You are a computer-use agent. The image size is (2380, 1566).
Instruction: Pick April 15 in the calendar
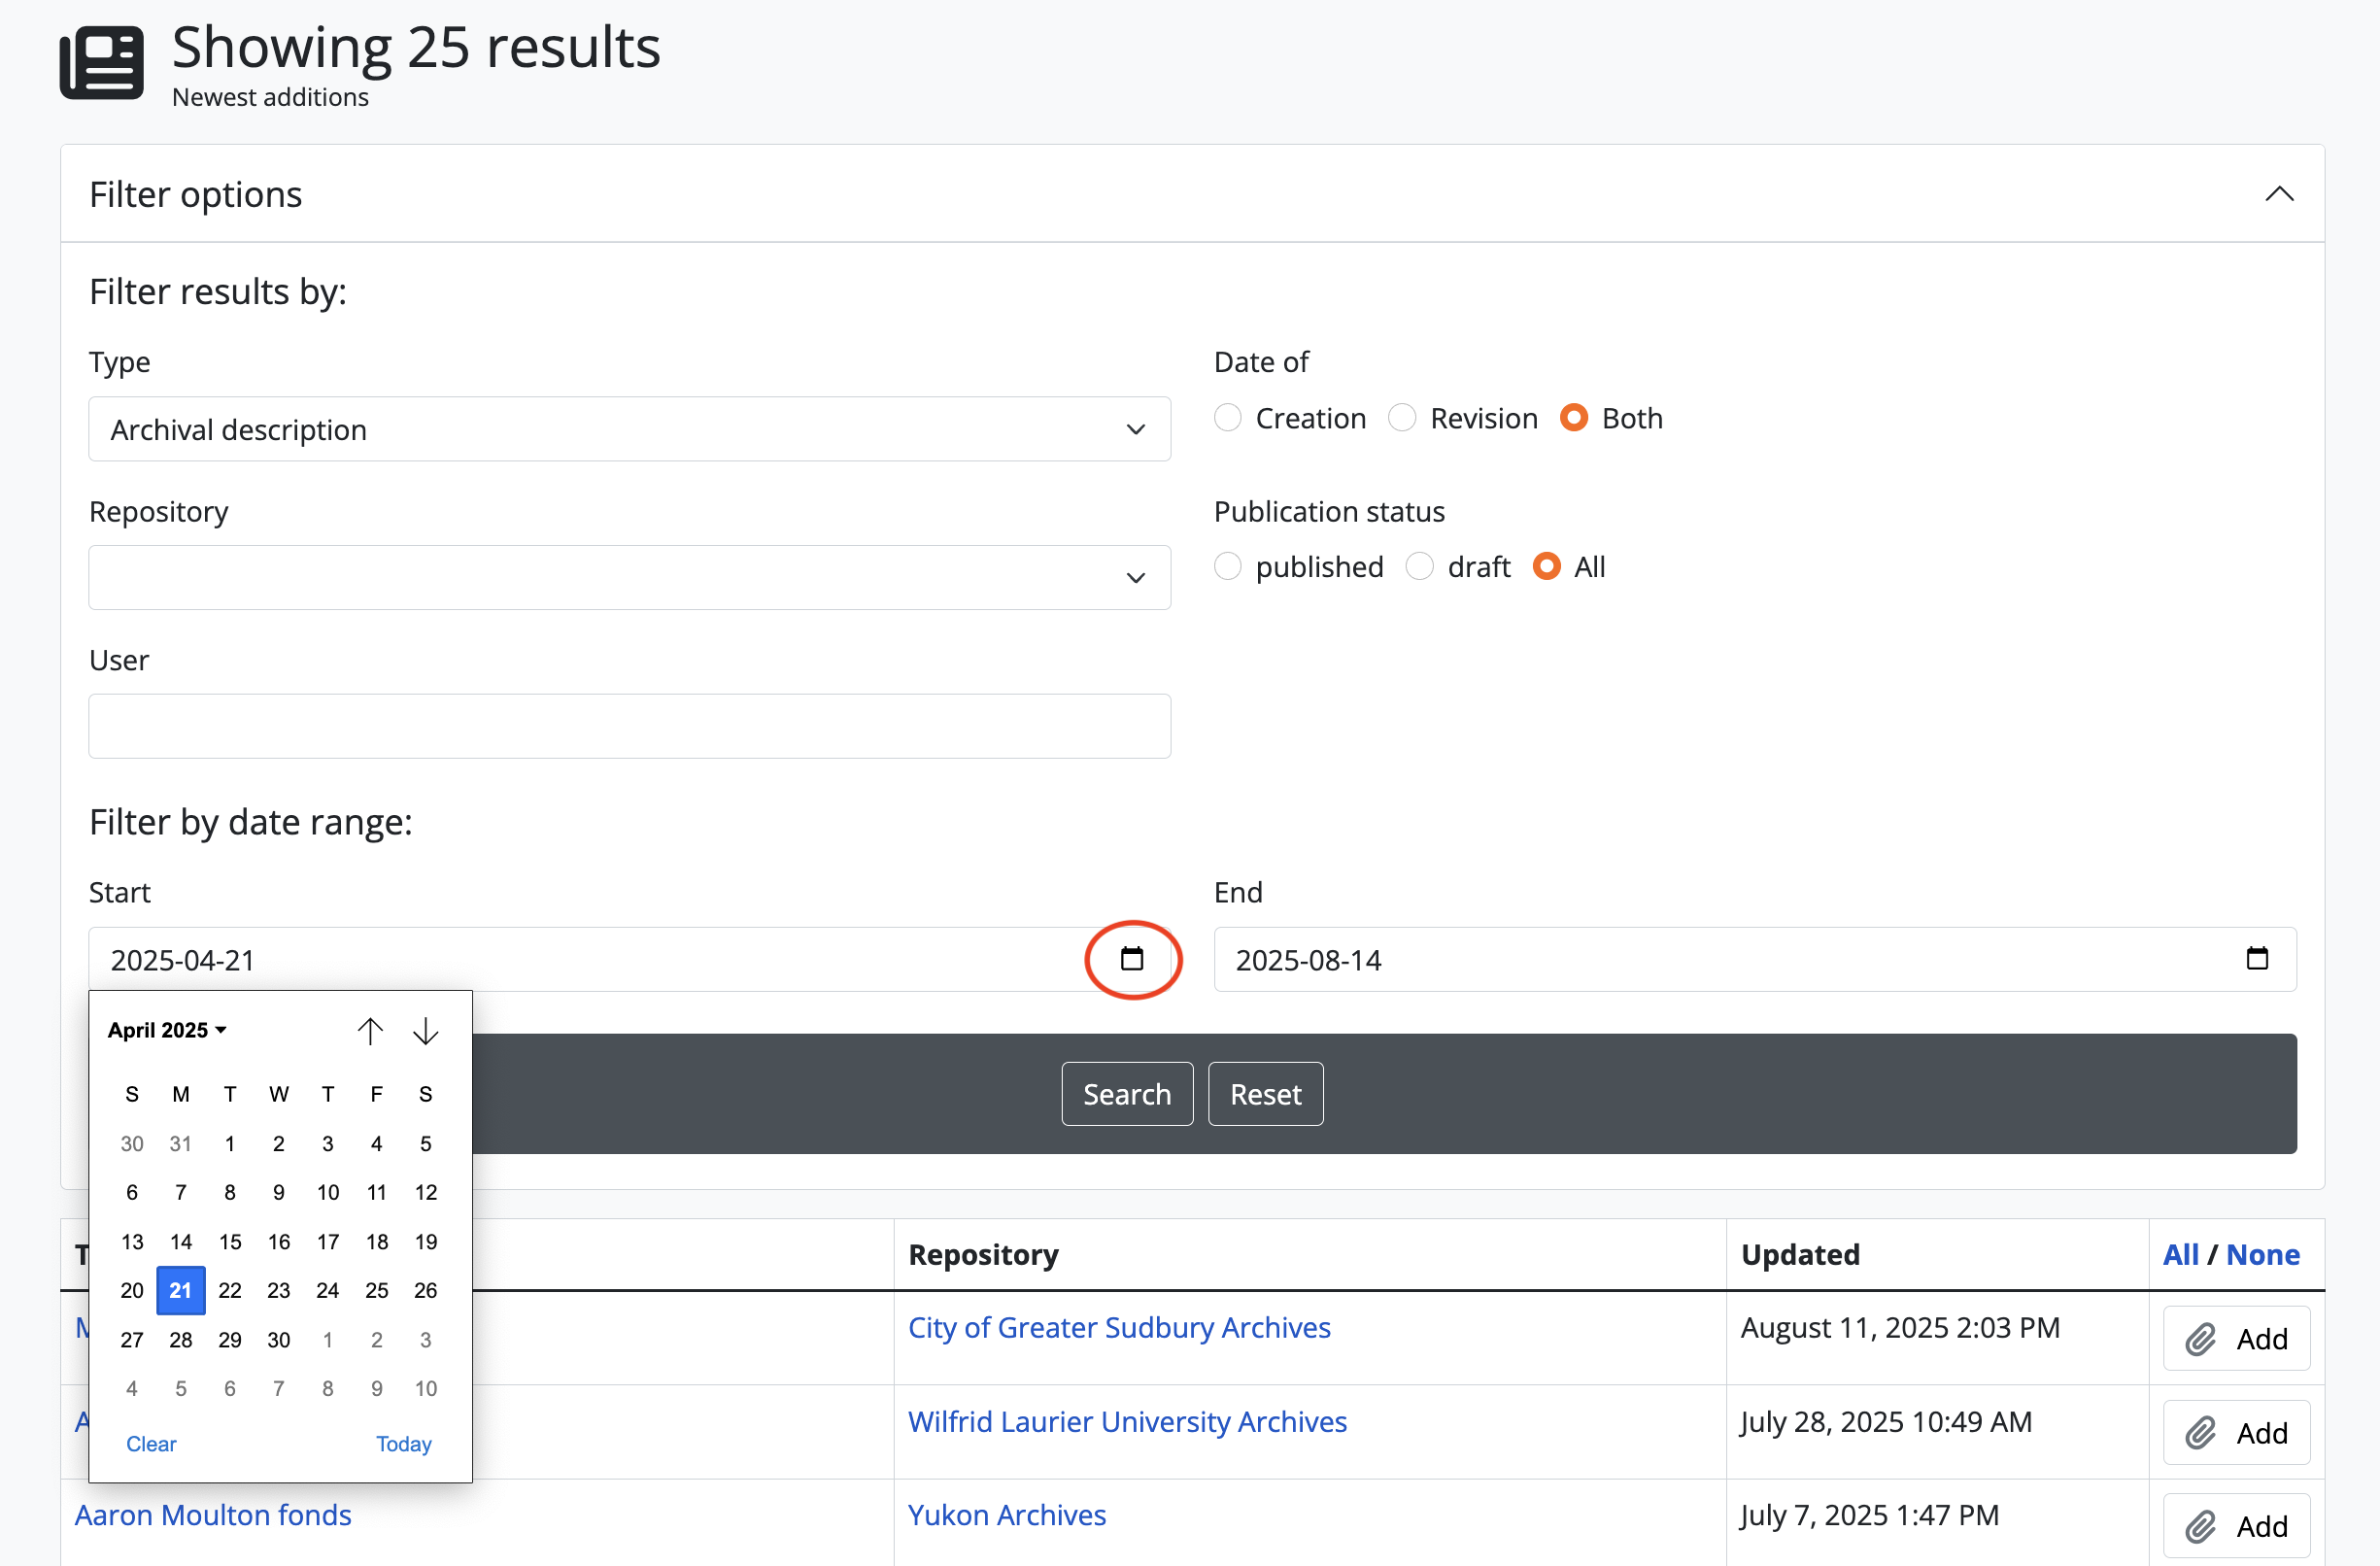coord(230,1241)
